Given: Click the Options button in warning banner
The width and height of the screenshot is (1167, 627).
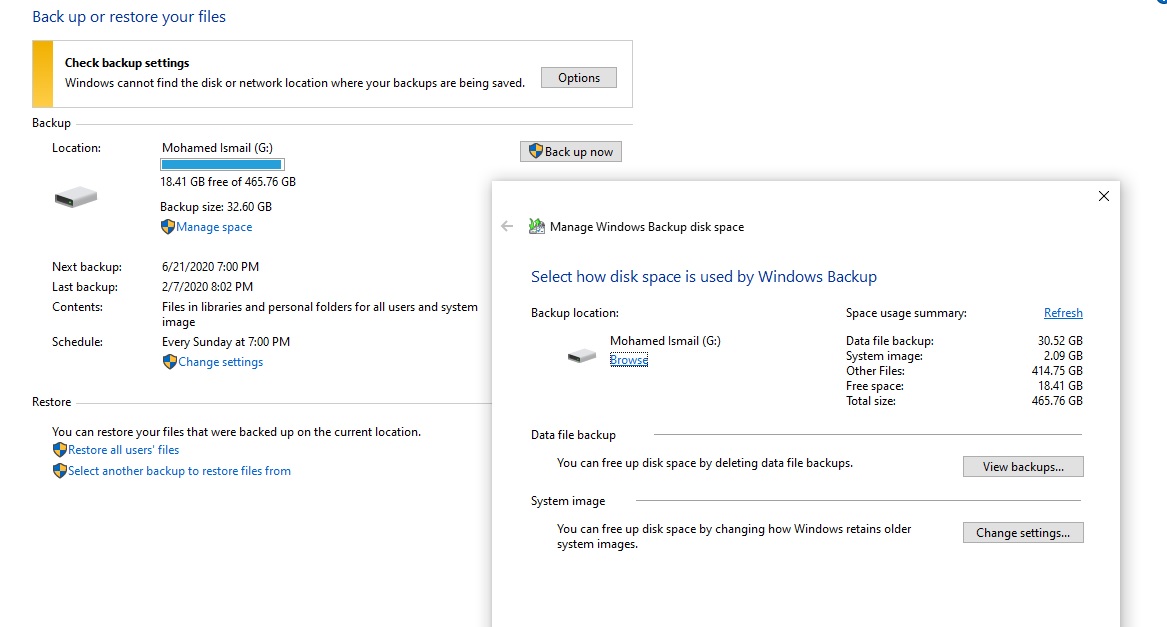Looking at the screenshot, I should (578, 78).
